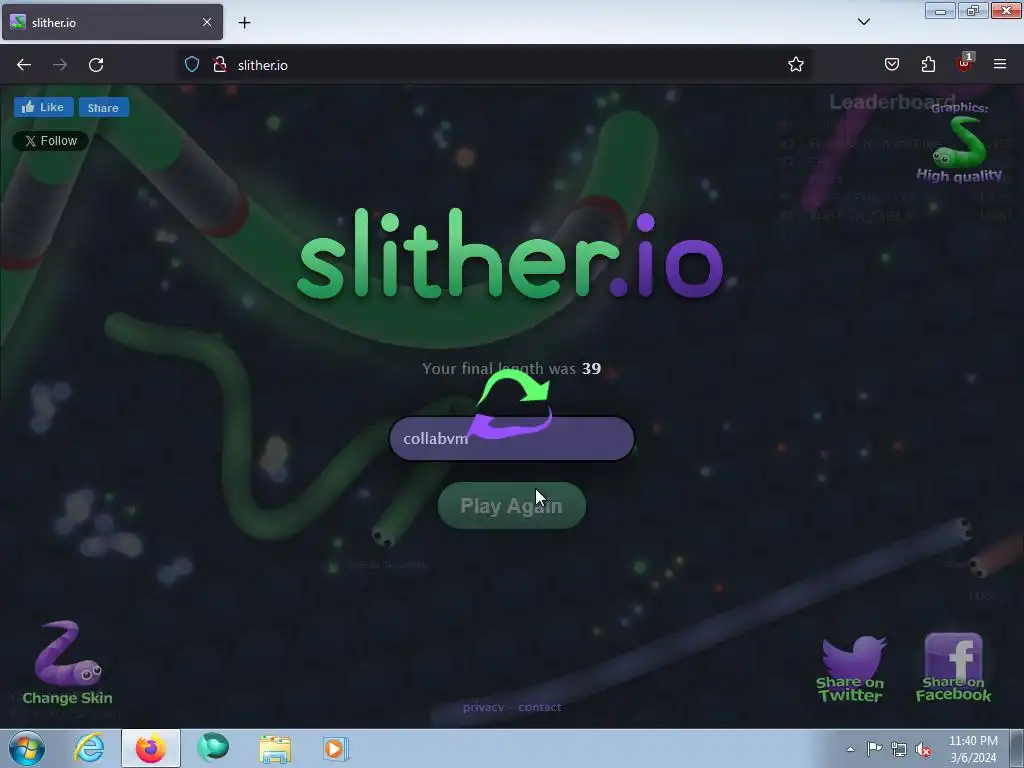Share on Facebook icon
Image resolution: width=1024 pixels, height=768 pixels.
pos(953,667)
